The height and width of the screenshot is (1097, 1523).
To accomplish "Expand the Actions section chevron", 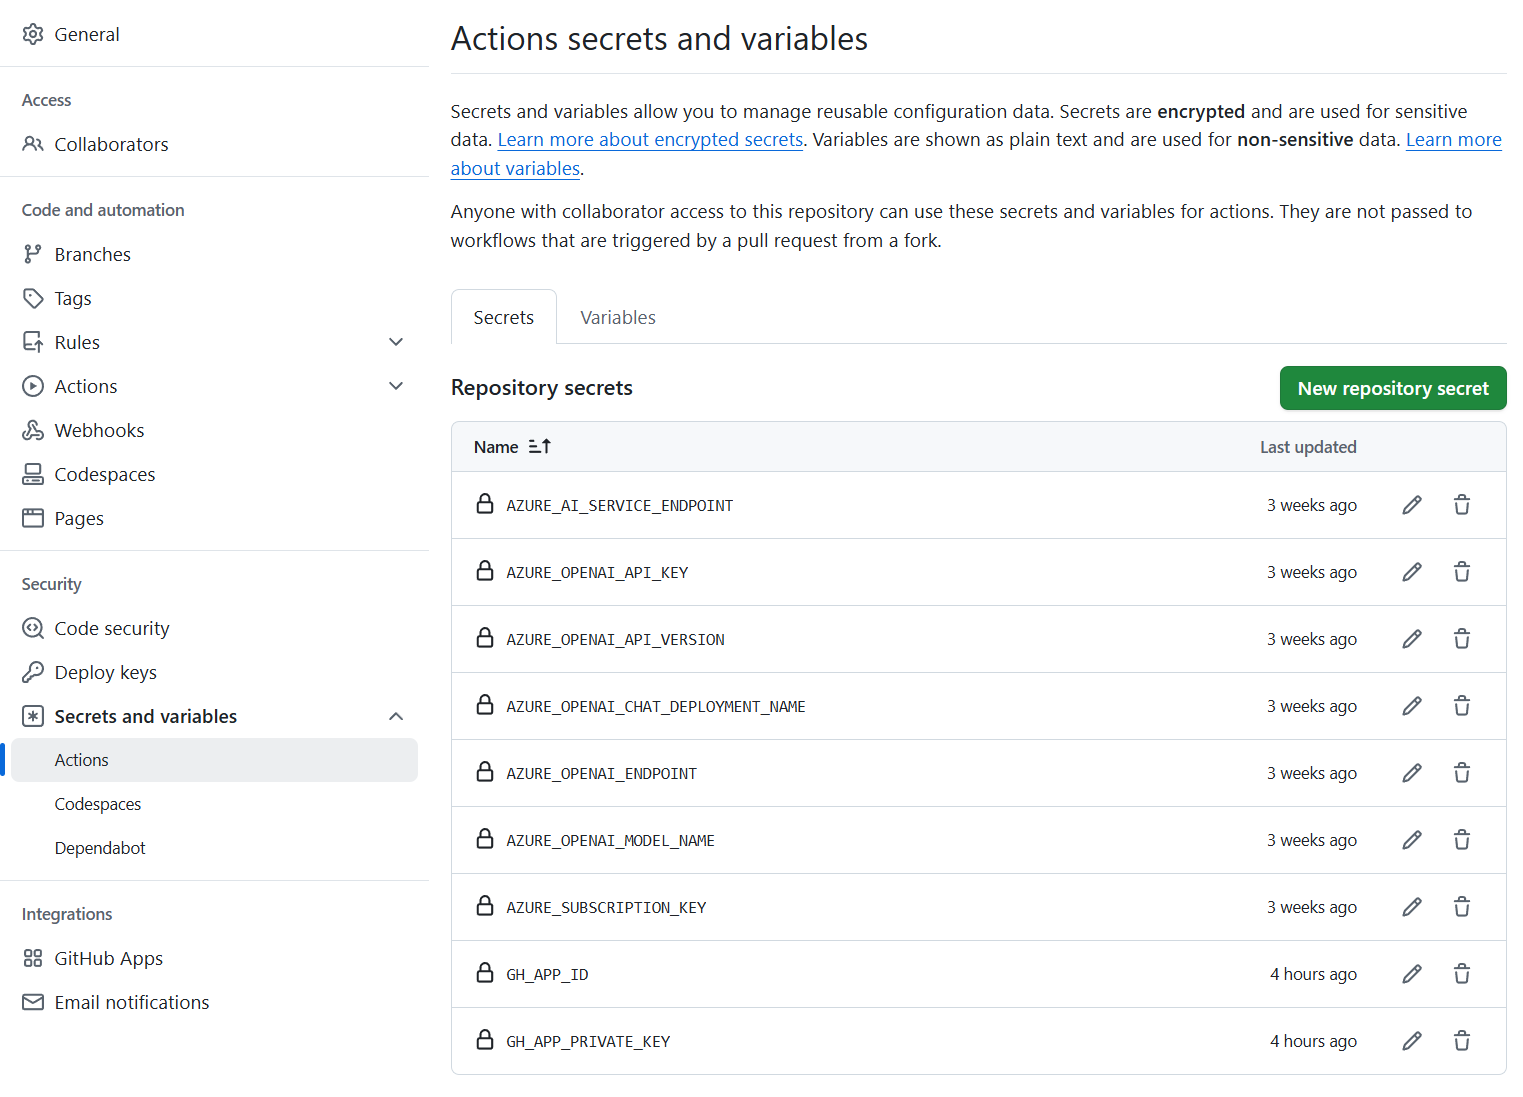I will point(396,385).
